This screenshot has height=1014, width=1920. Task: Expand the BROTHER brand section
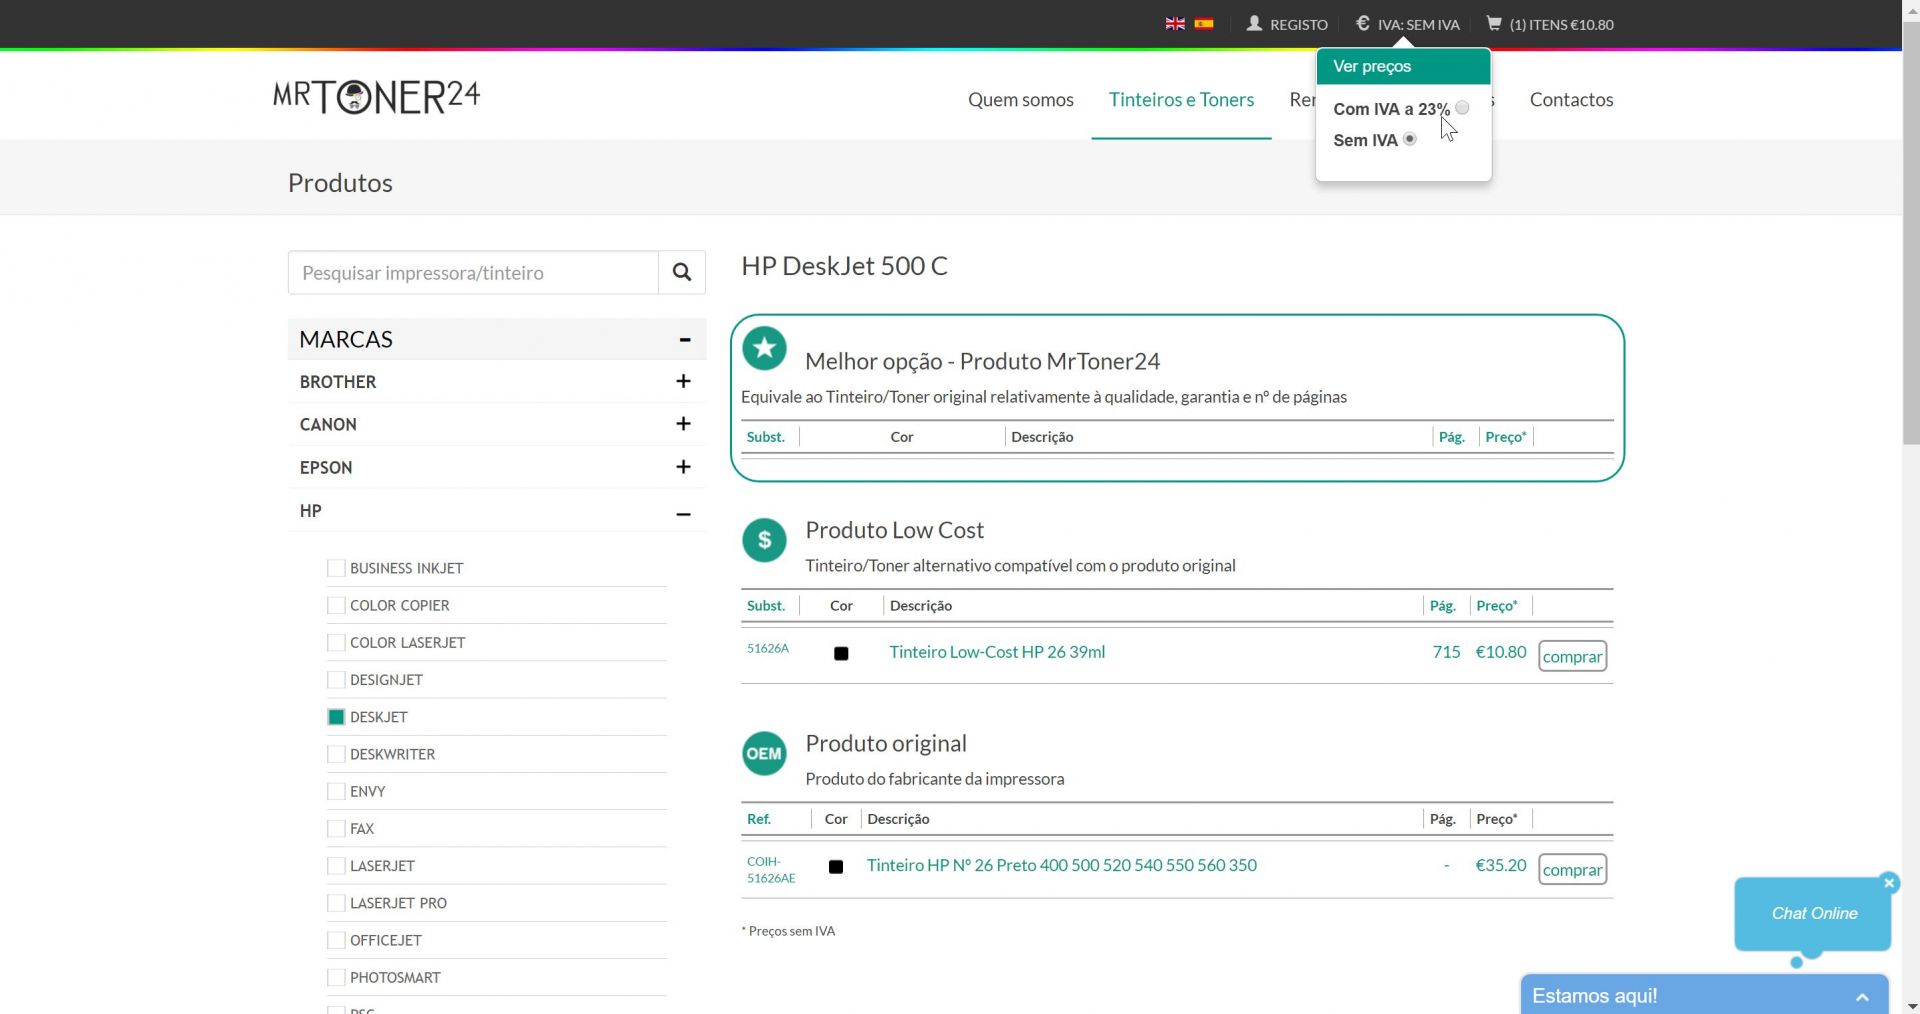click(x=683, y=381)
